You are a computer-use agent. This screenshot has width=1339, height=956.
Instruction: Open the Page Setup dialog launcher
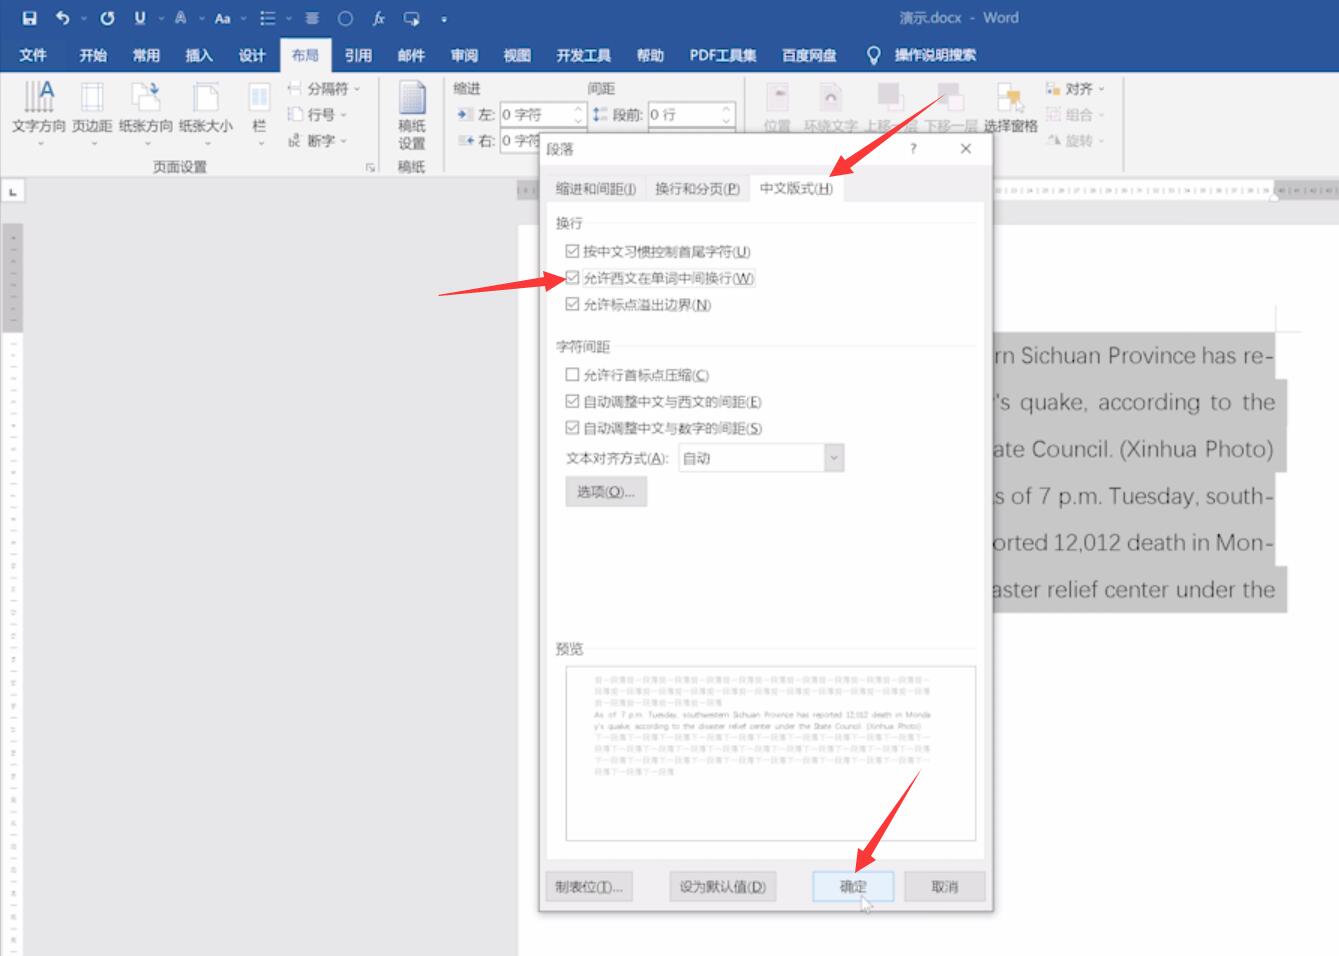(x=370, y=167)
